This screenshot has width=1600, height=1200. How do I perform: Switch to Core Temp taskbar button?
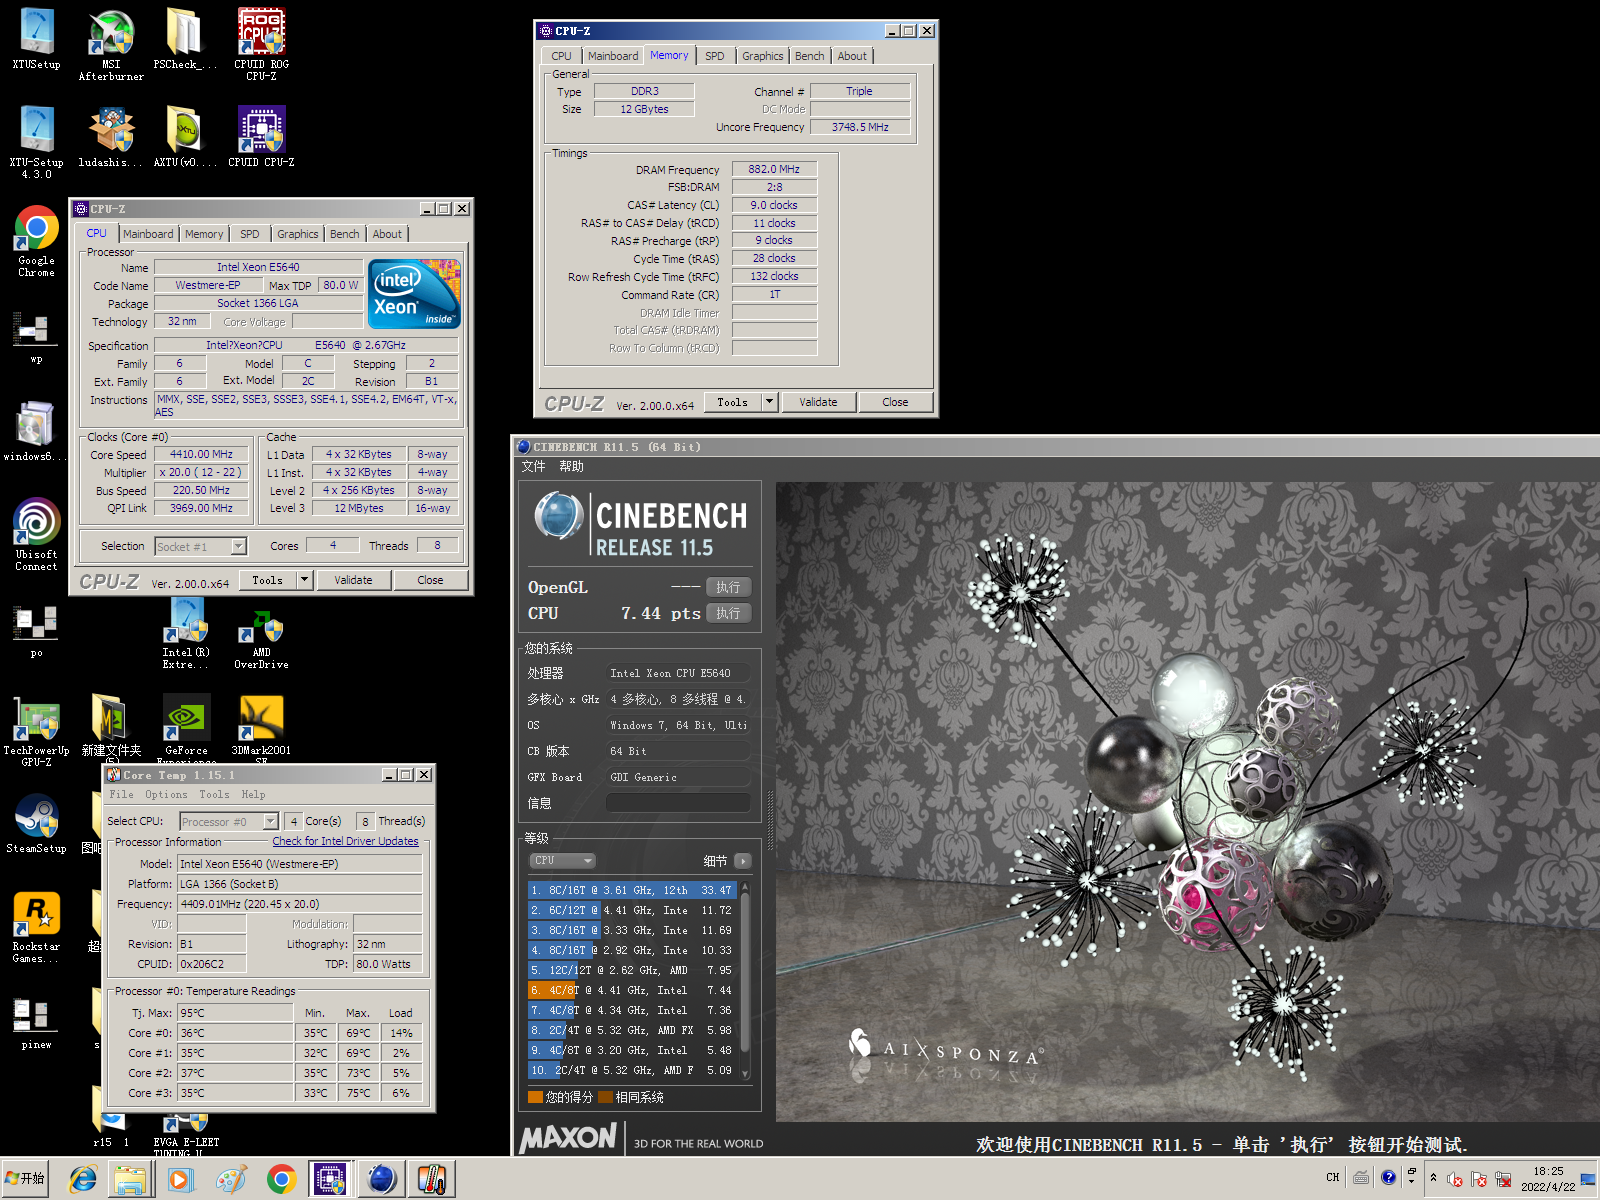tap(432, 1180)
